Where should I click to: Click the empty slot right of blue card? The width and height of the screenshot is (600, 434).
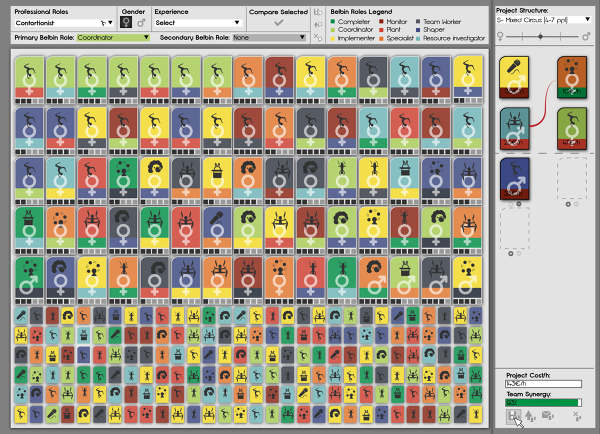(572, 179)
